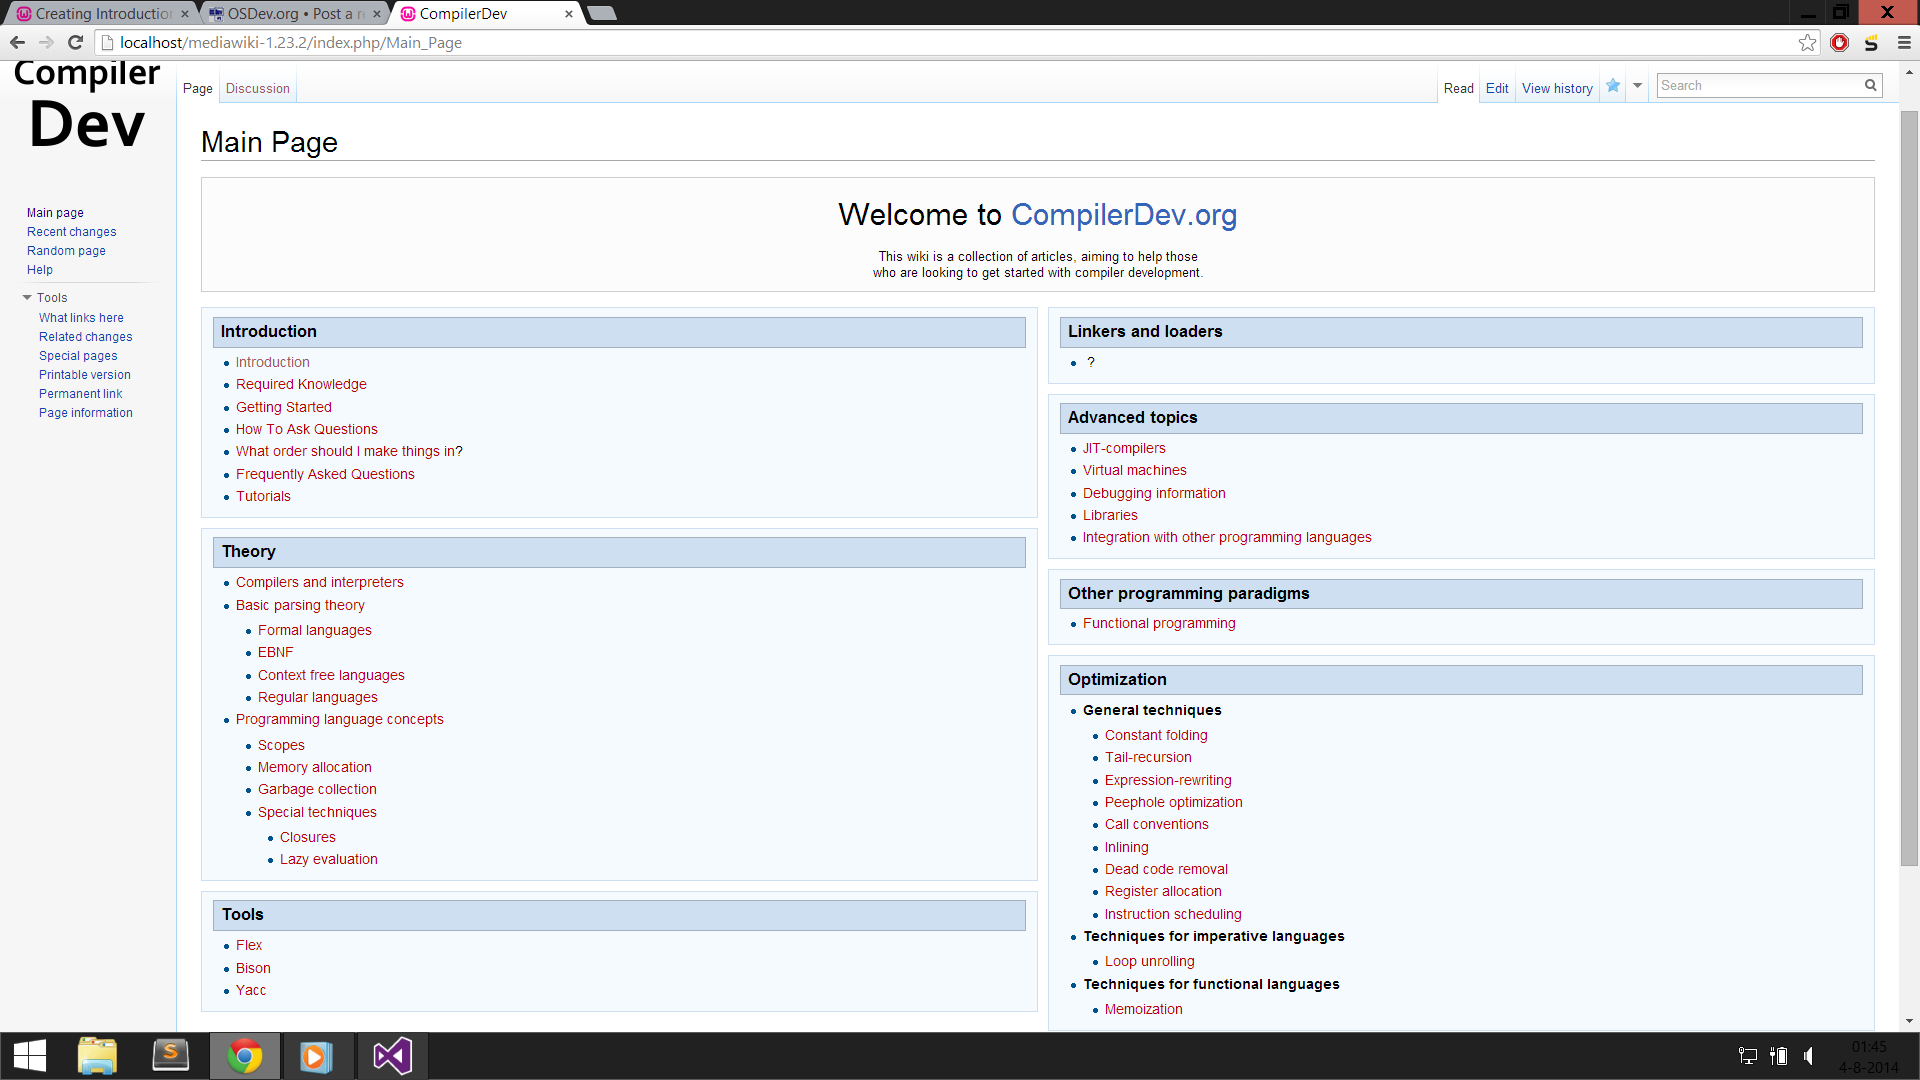Click the Chrome taskbar icon
This screenshot has height=1080, width=1920.
pos(245,1056)
